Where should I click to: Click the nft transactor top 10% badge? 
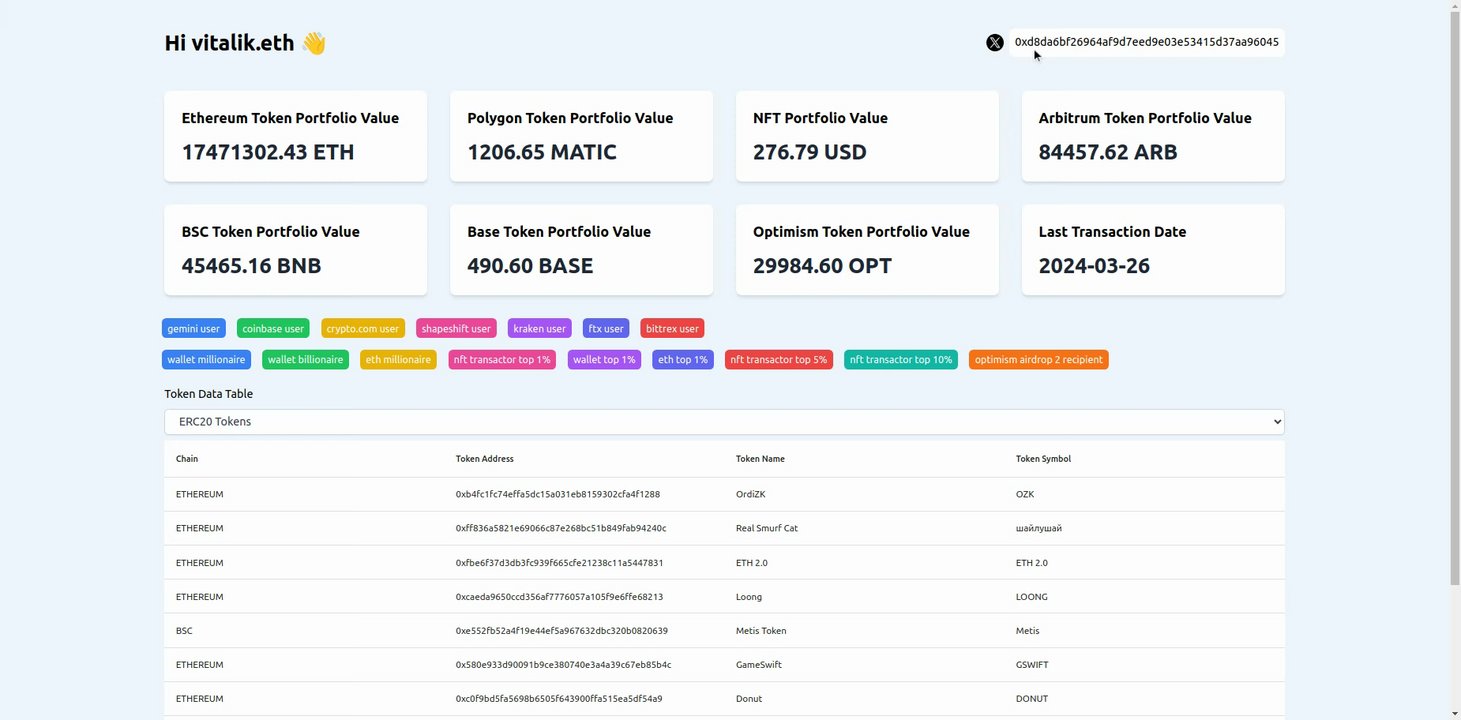pyautogui.click(x=901, y=360)
